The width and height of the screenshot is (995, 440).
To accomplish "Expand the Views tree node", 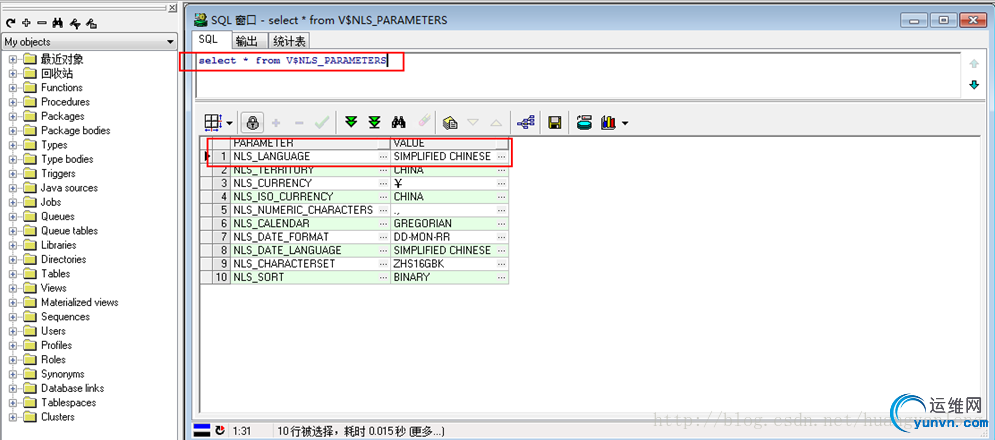I will tap(13, 288).
